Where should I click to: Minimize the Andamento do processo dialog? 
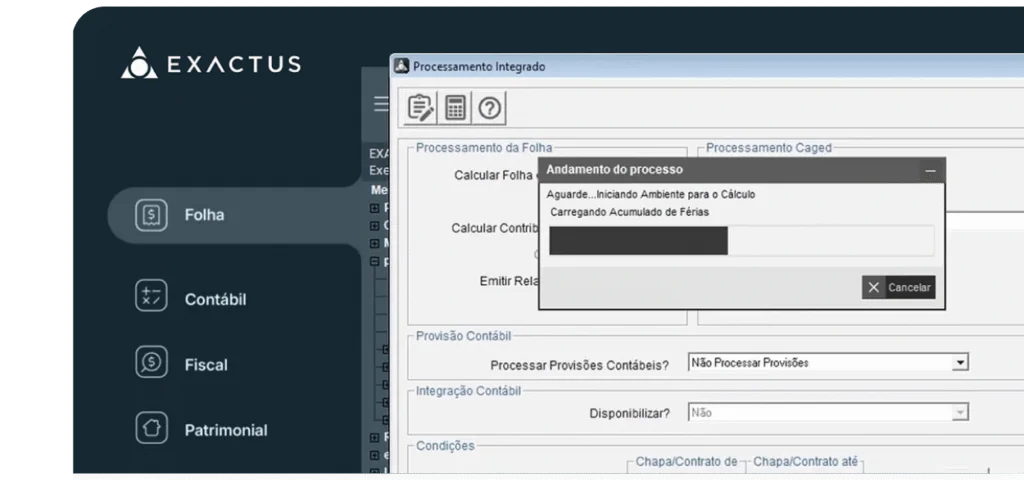tap(930, 171)
